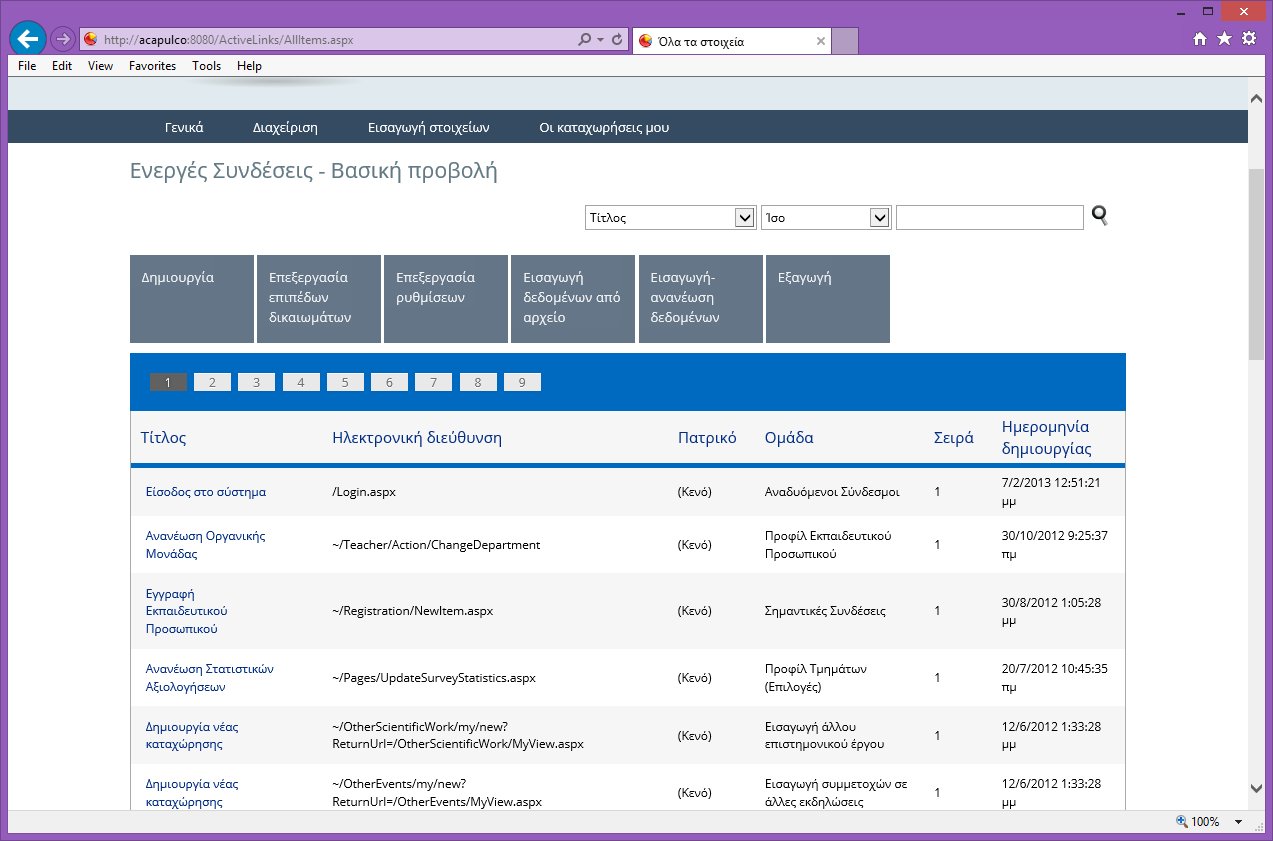Open the 'Διαχείριση' navigation item
Viewport: 1273px width, 841px height.
[x=285, y=127]
